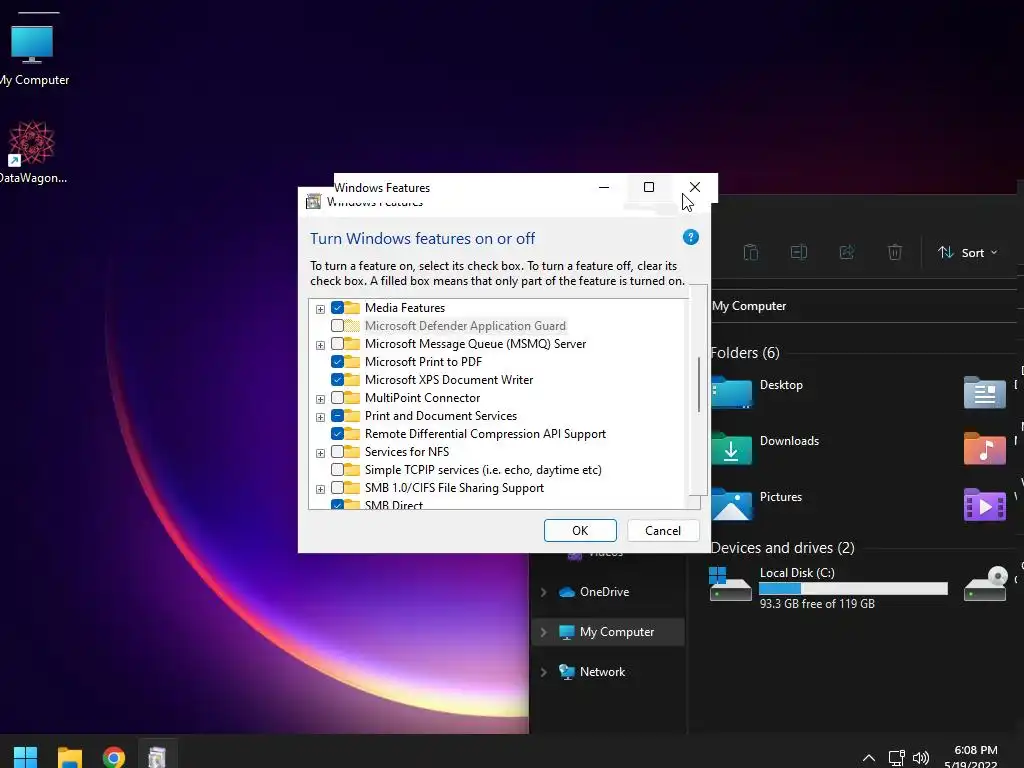Check Microsoft Defender Application Guard checkbox

coord(337,325)
